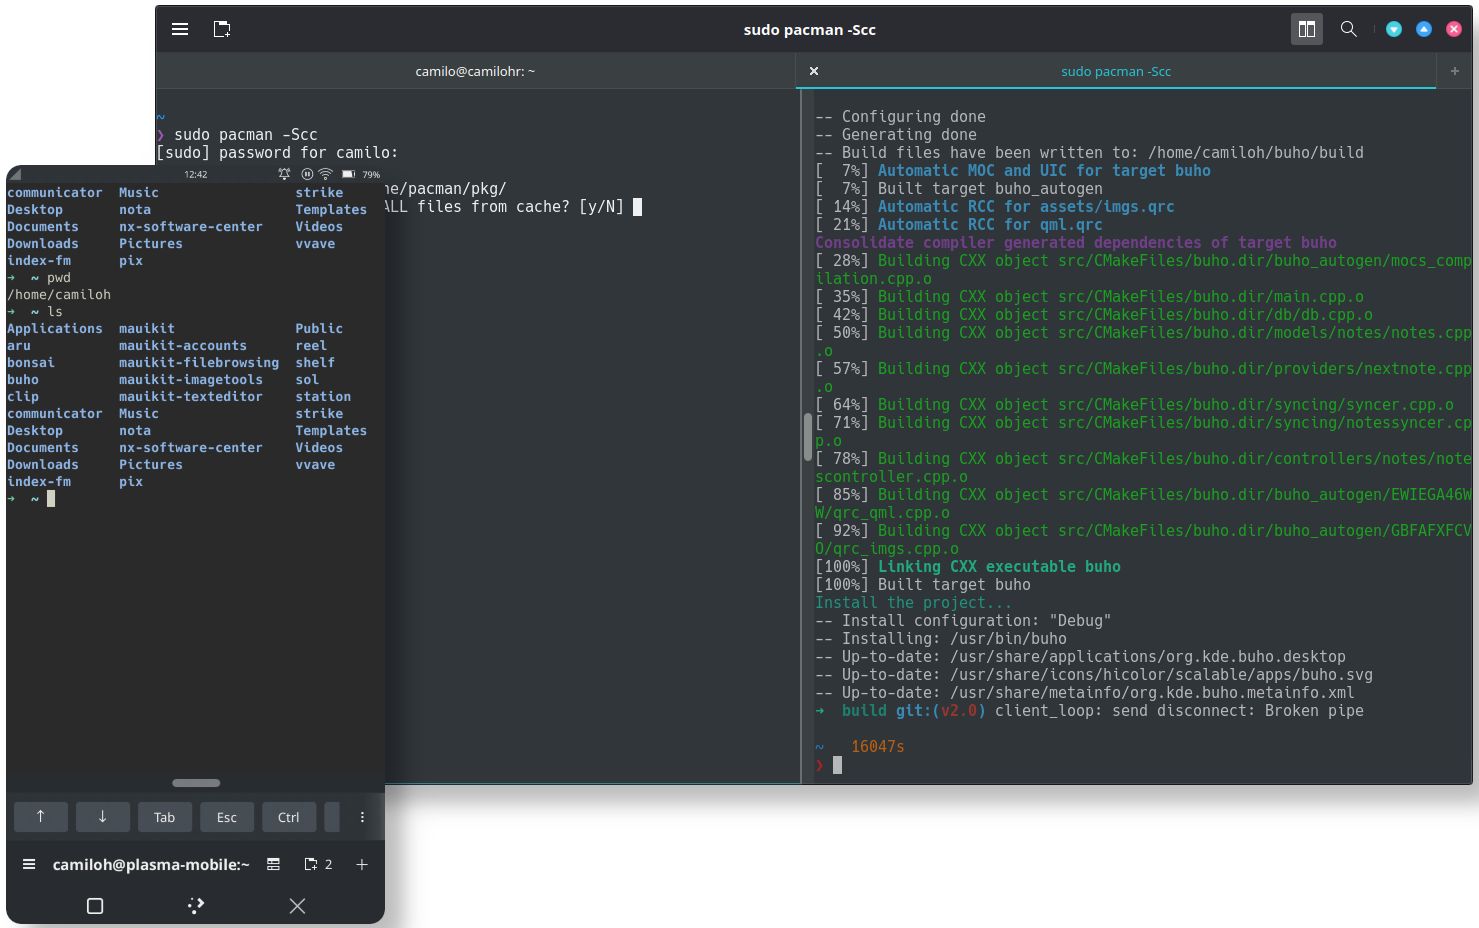Tap the Tab key shortcut button

coord(165,817)
